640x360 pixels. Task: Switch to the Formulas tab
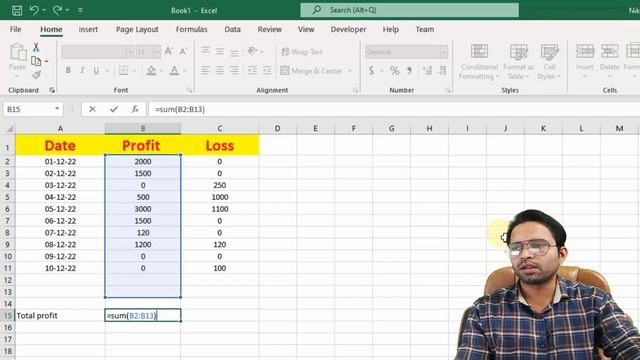[x=191, y=29]
